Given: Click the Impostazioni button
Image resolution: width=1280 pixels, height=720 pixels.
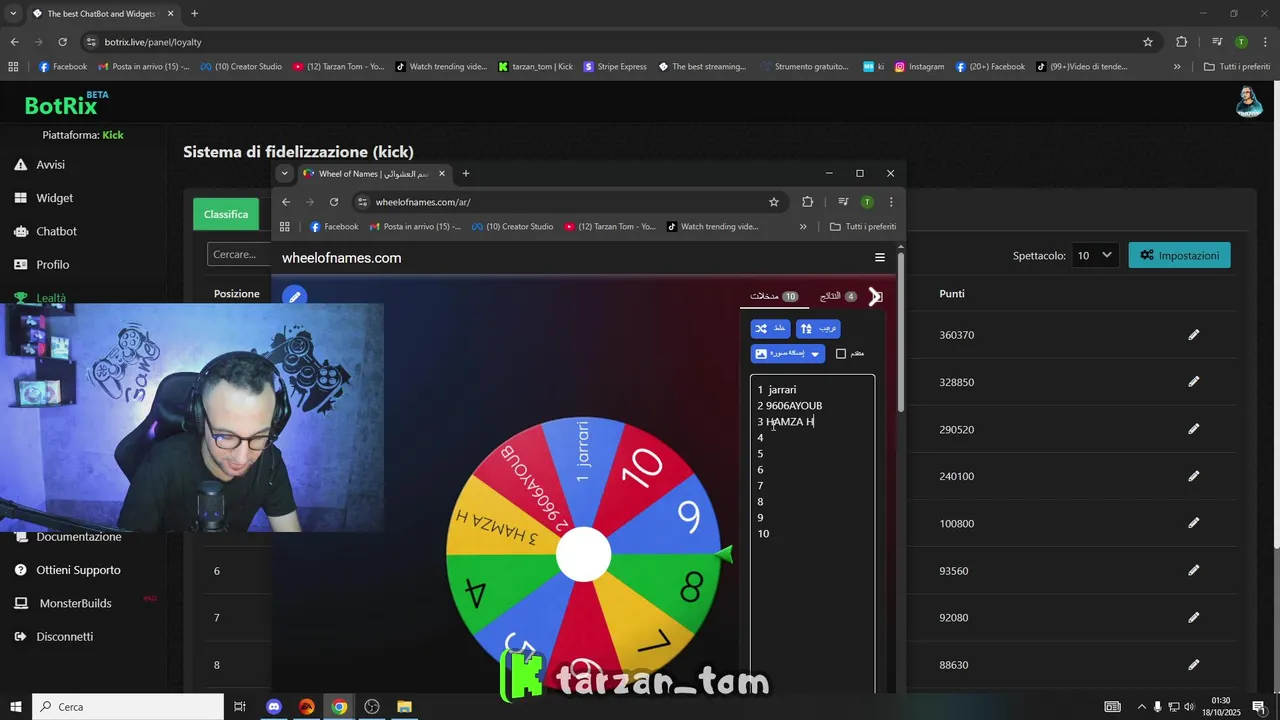Looking at the screenshot, I should click(x=1179, y=255).
